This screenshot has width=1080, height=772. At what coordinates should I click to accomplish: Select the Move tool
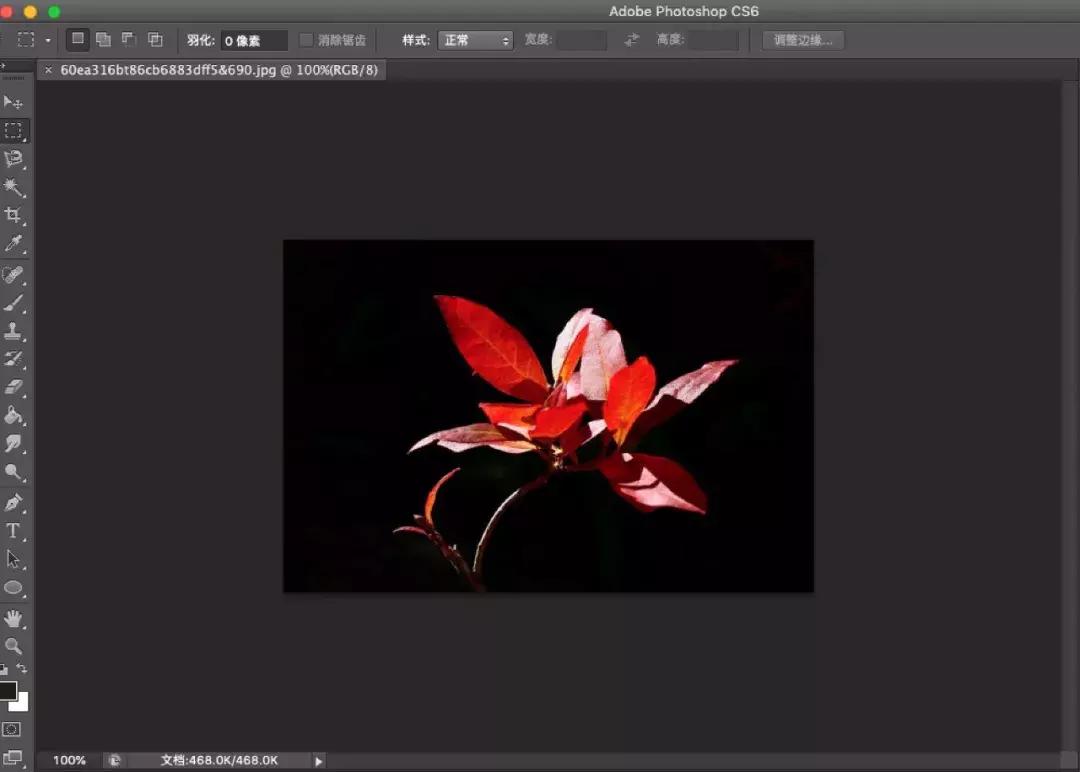click(13, 102)
